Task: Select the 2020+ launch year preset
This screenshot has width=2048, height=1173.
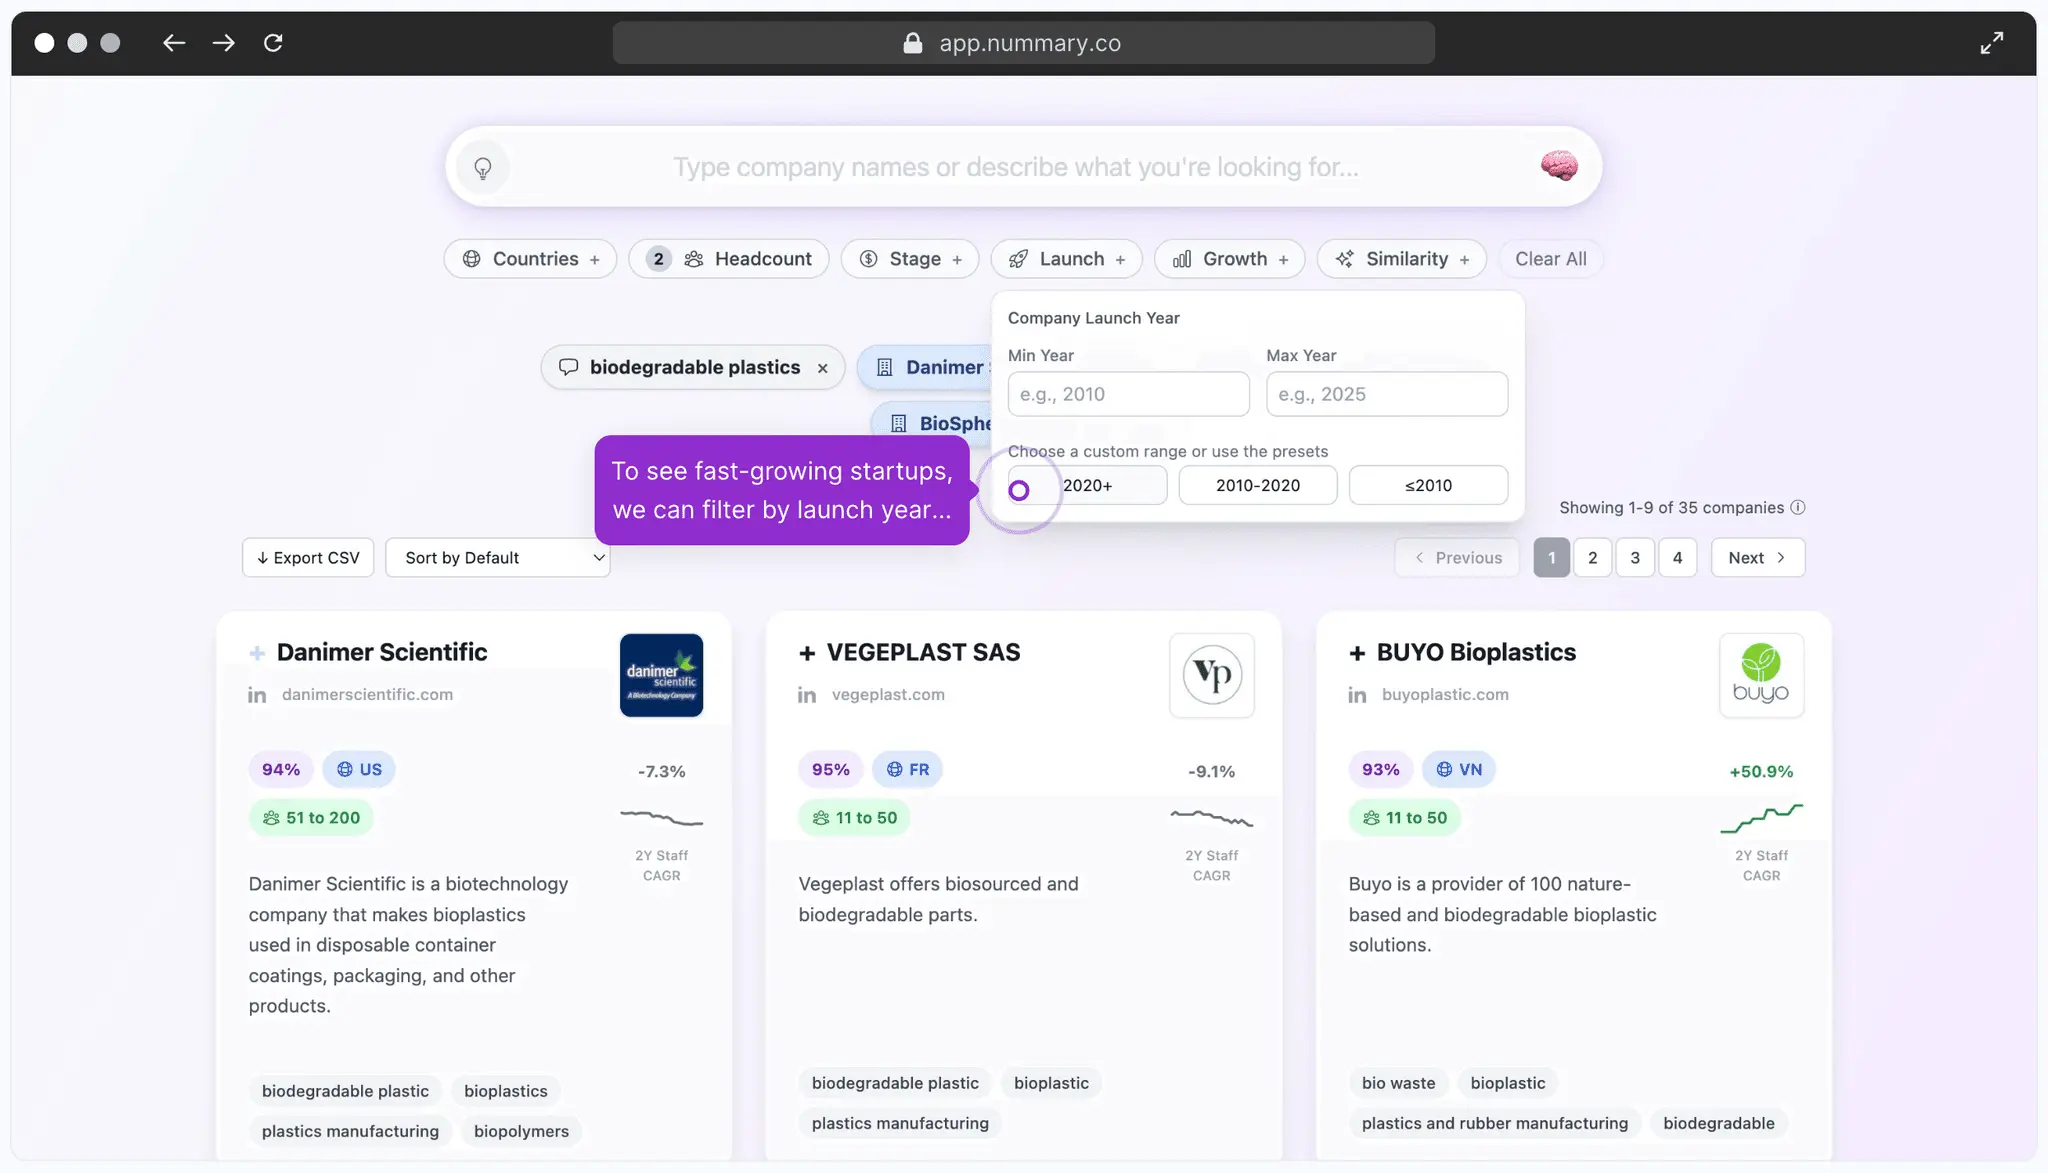Action: click(x=1087, y=485)
